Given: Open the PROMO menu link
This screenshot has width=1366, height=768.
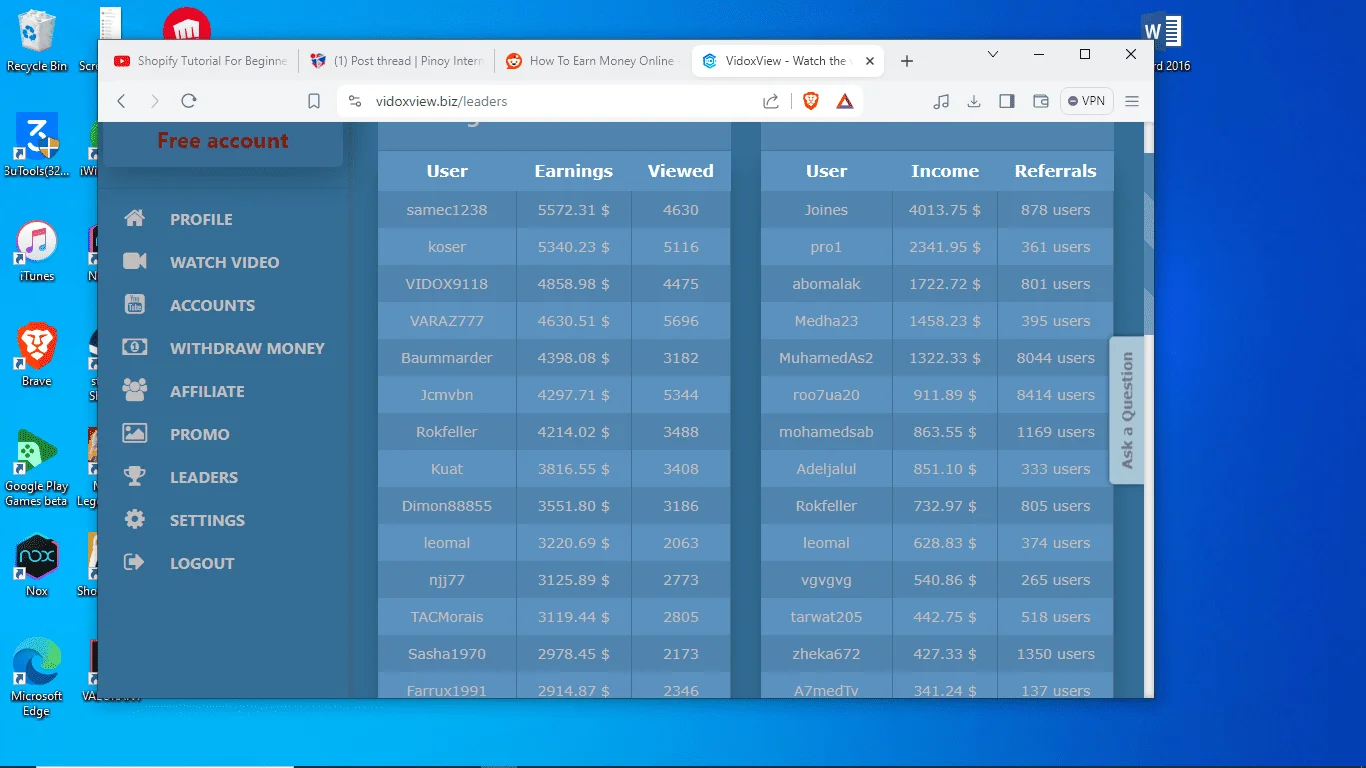Looking at the screenshot, I should [x=200, y=435].
